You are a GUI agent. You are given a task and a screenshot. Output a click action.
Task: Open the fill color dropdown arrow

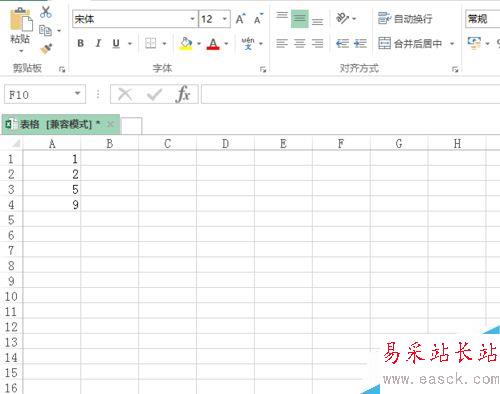(x=199, y=44)
